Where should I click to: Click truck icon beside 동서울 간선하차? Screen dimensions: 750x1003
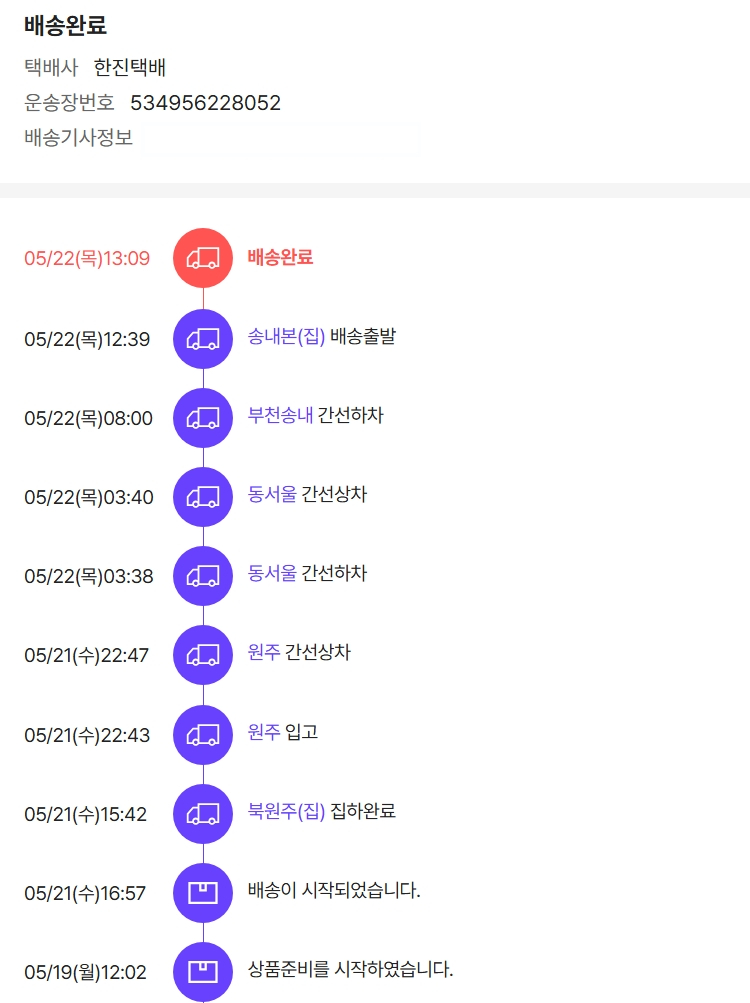203,575
